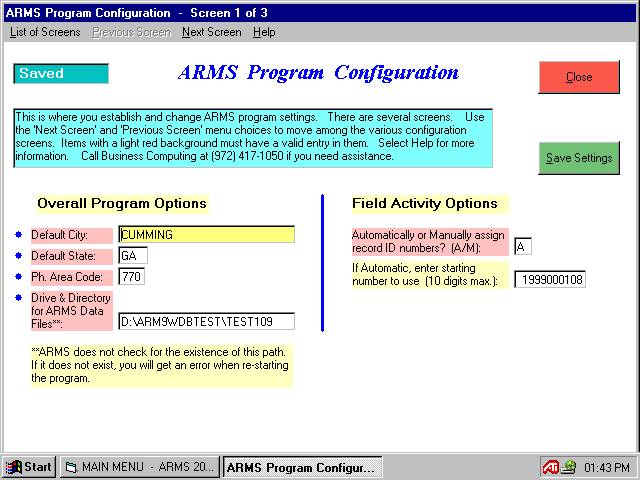640x480 pixels.
Task: Click the ARMS data files directory path field
Action: point(207,322)
